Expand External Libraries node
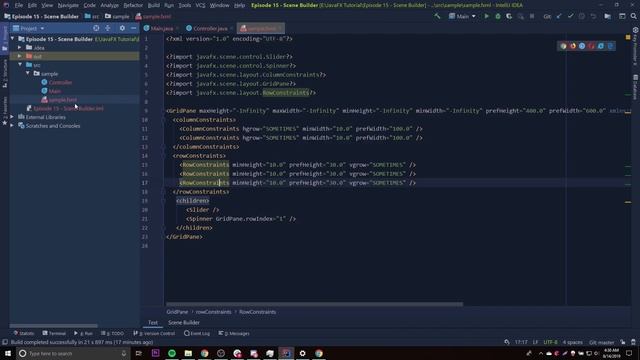 point(12,117)
